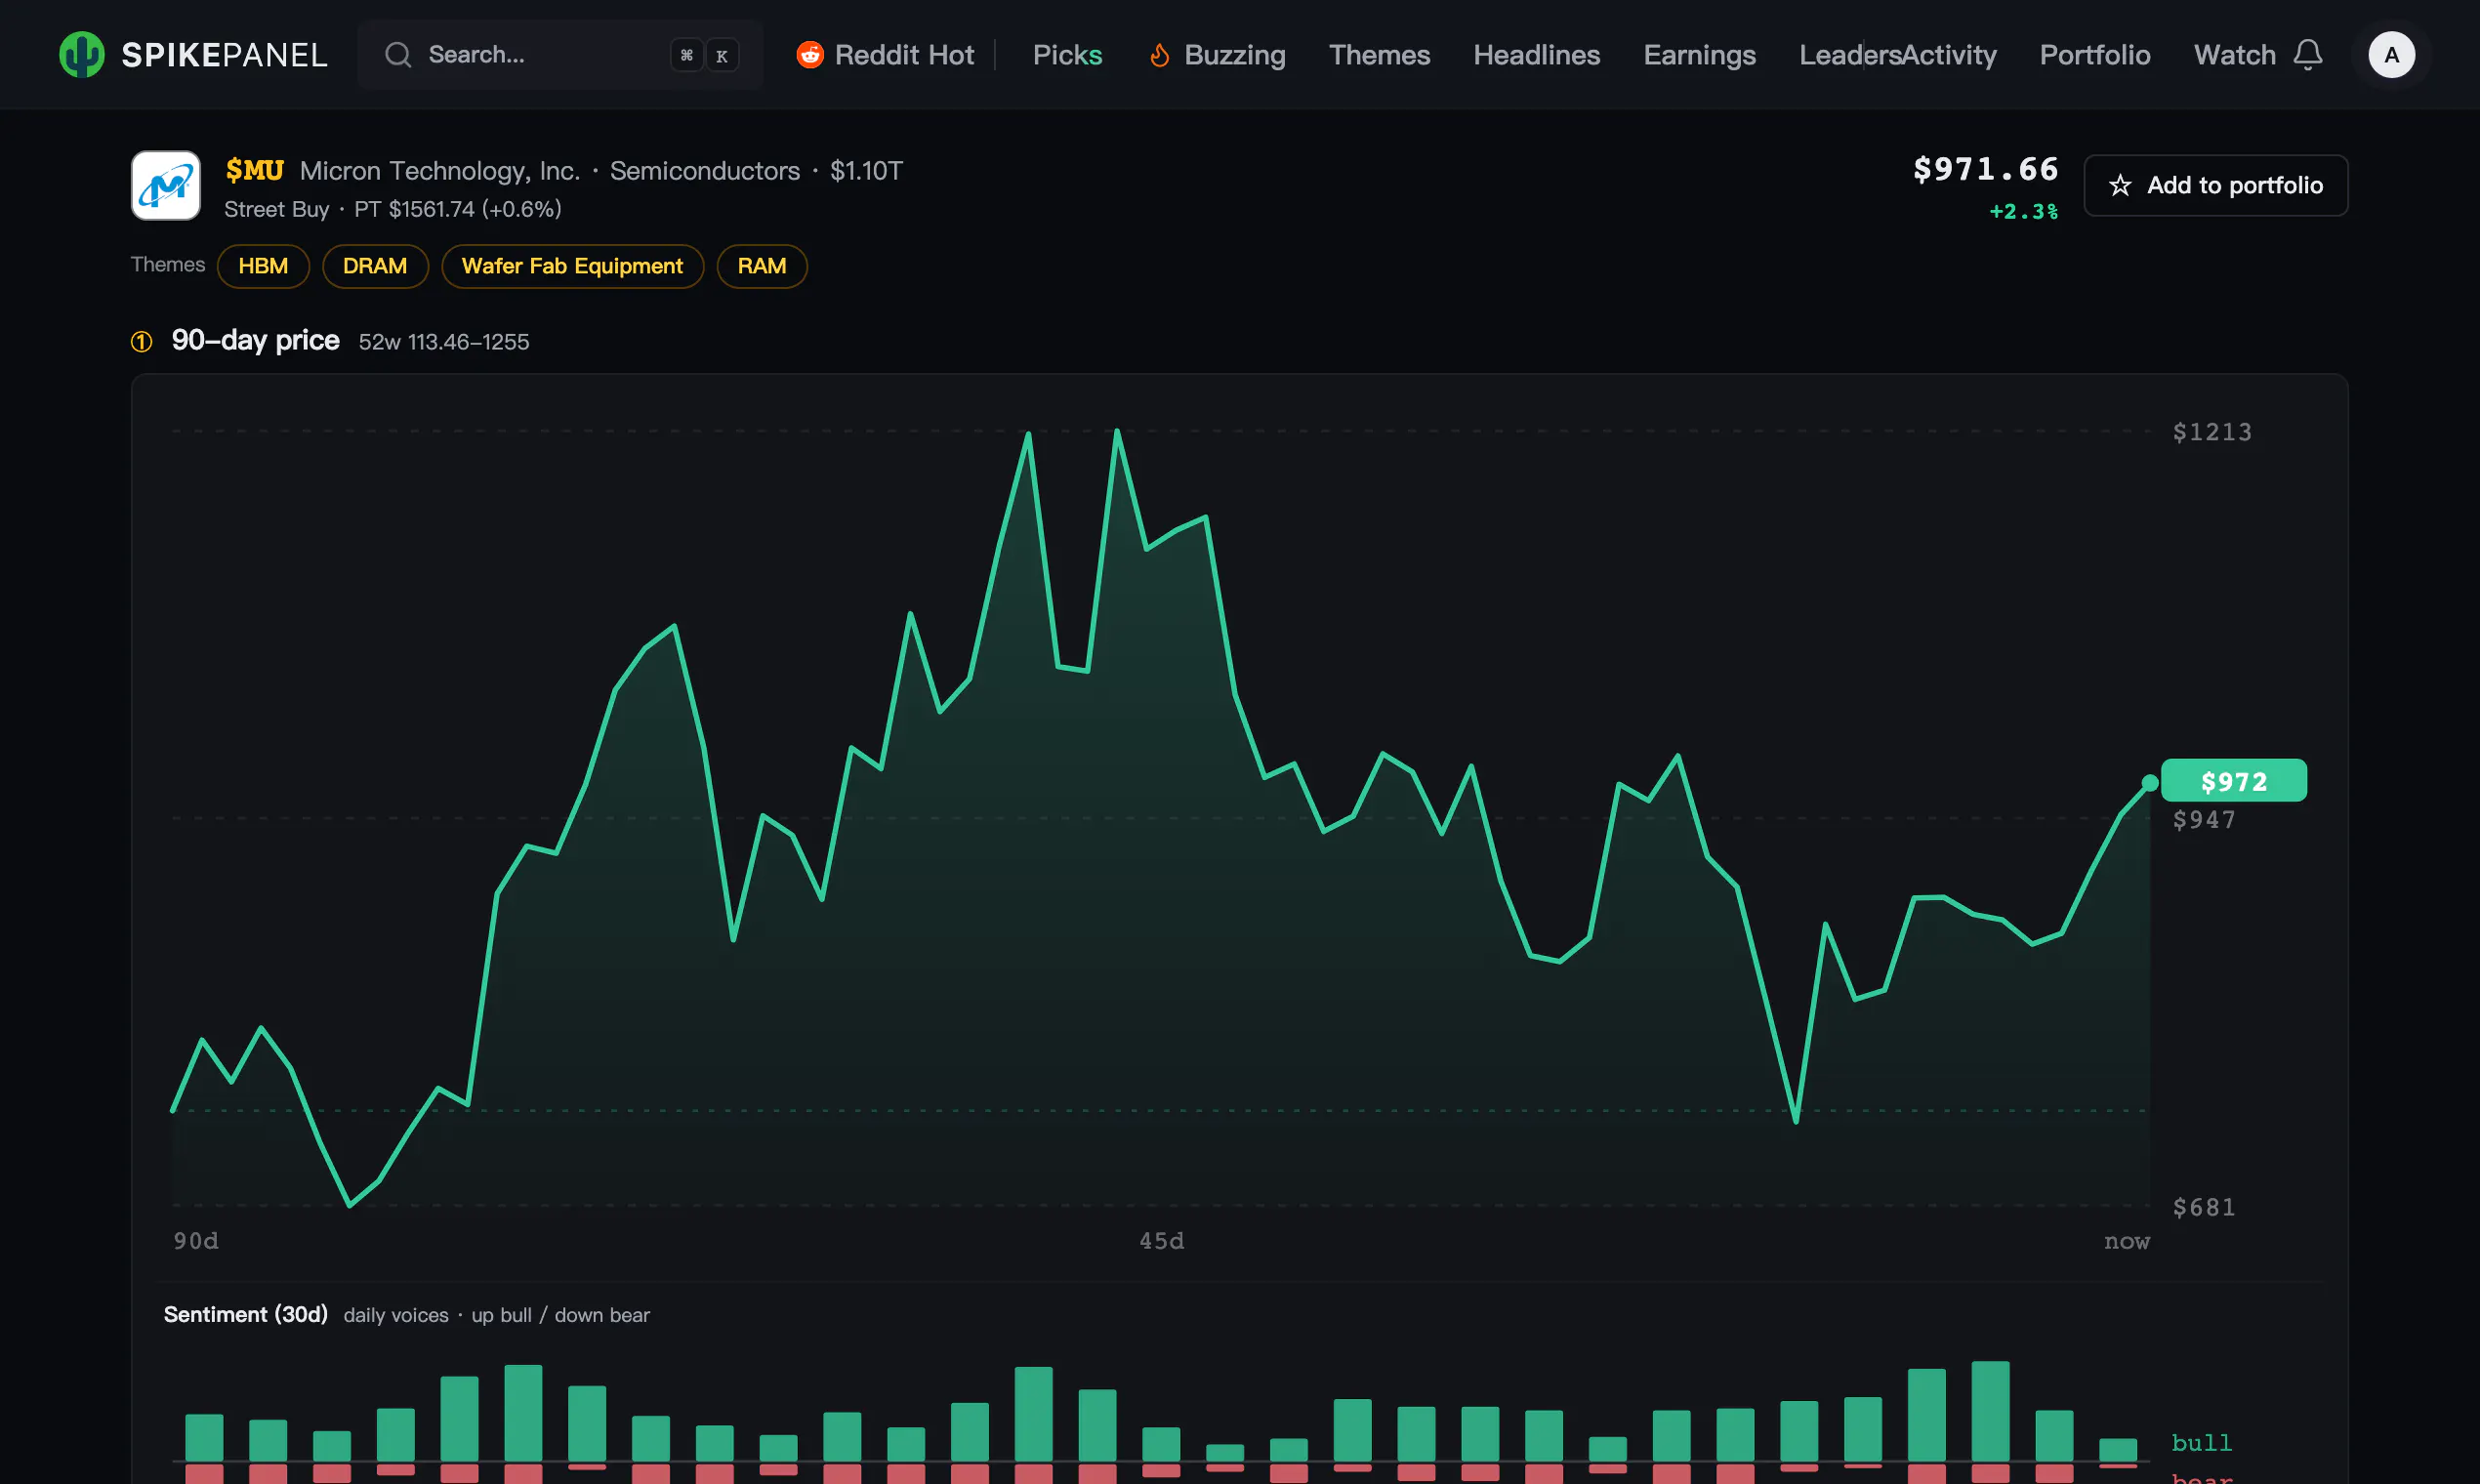The image size is (2480, 1484).
Task: Open notifications via the bell icon
Action: click(2307, 54)
